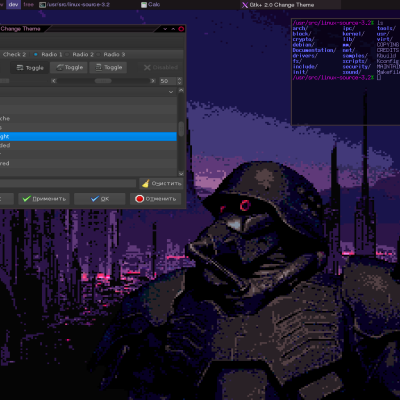
Task: Decrease the 50 spin value with the down arrow
Action: click(180, 83)
